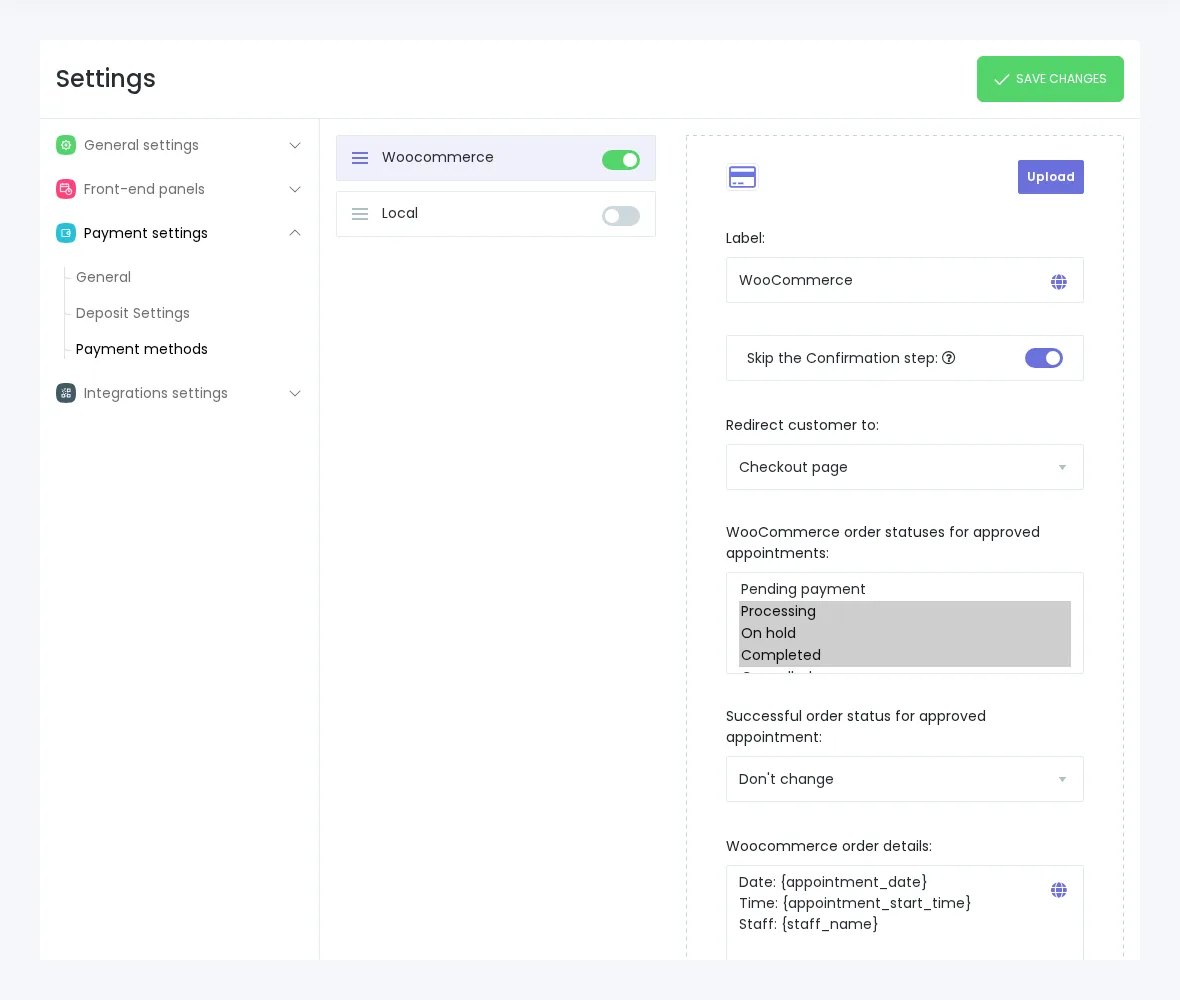Click into Woocommerce order details textarea
This screenshot has width=1180, height=1000.
point(905,913)
